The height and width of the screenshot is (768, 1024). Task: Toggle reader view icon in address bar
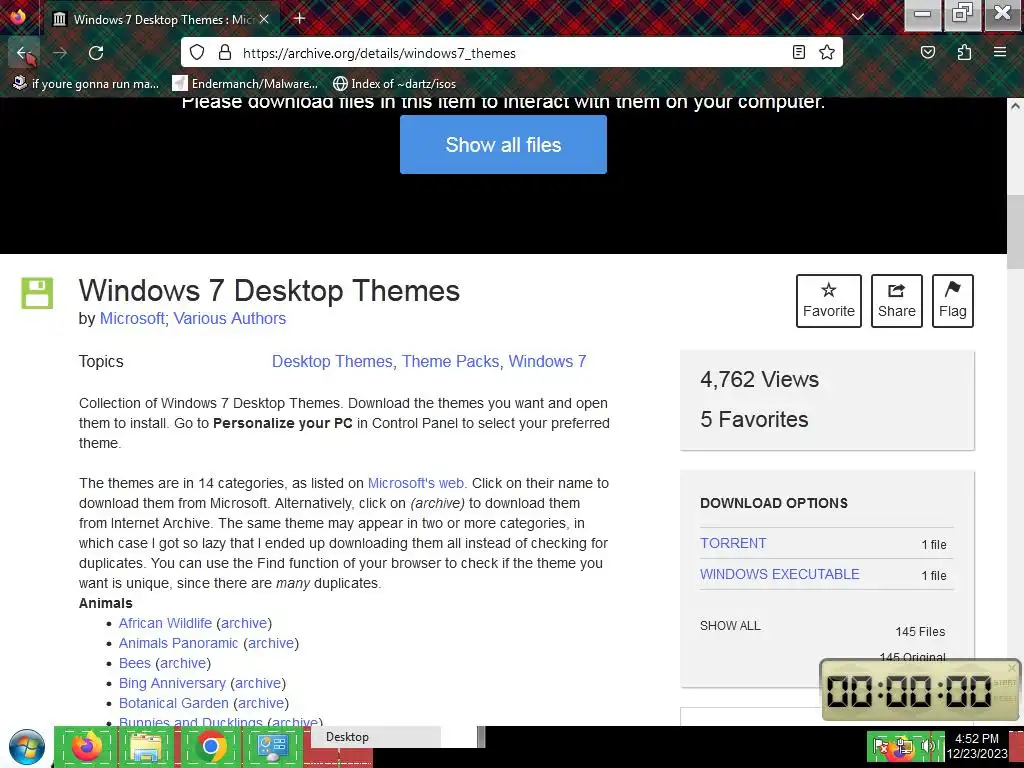pyautogui.click(x=799, y=52)
